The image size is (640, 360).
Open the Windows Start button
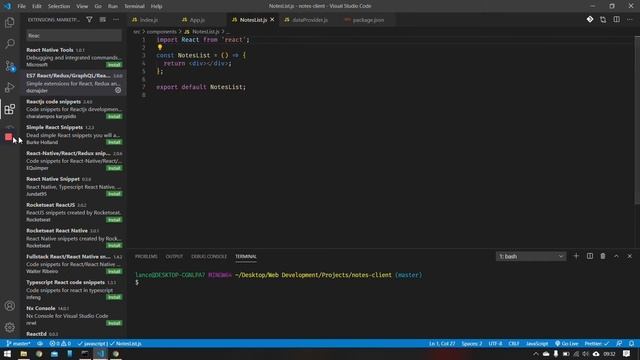click(7, 353)
